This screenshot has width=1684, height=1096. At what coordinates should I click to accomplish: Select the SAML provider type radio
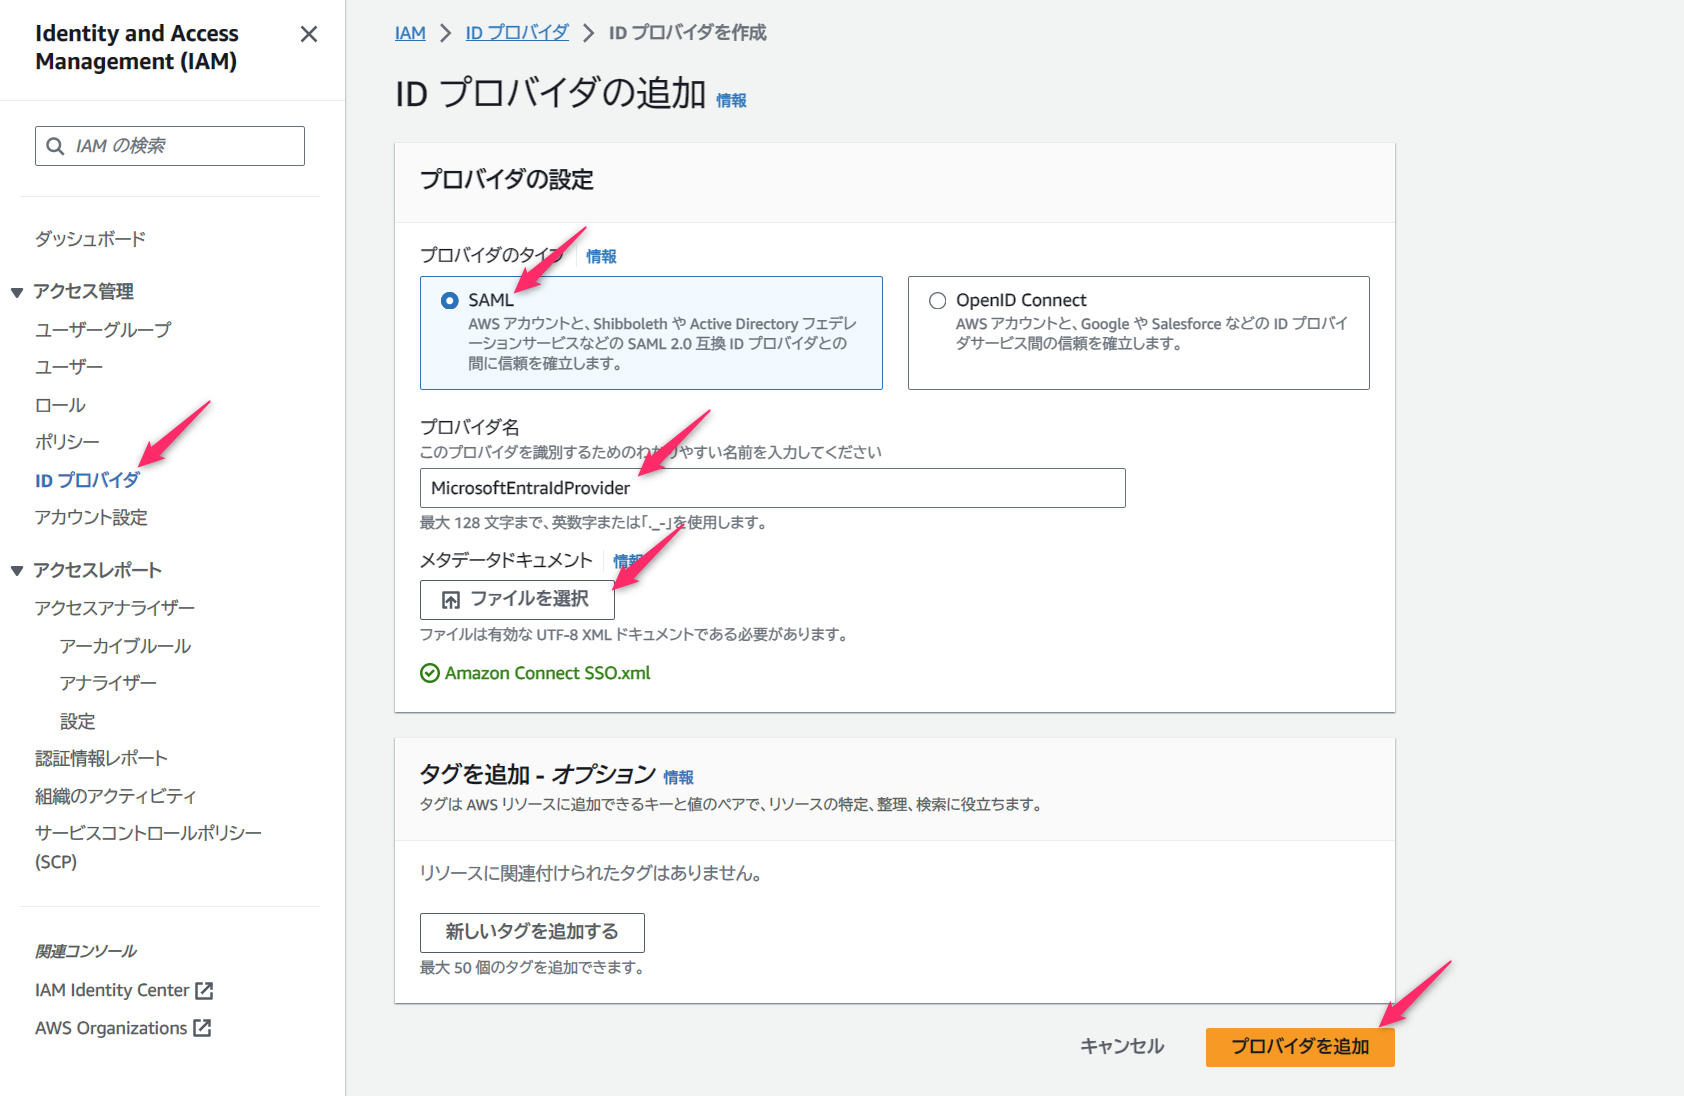coord(450,300)
